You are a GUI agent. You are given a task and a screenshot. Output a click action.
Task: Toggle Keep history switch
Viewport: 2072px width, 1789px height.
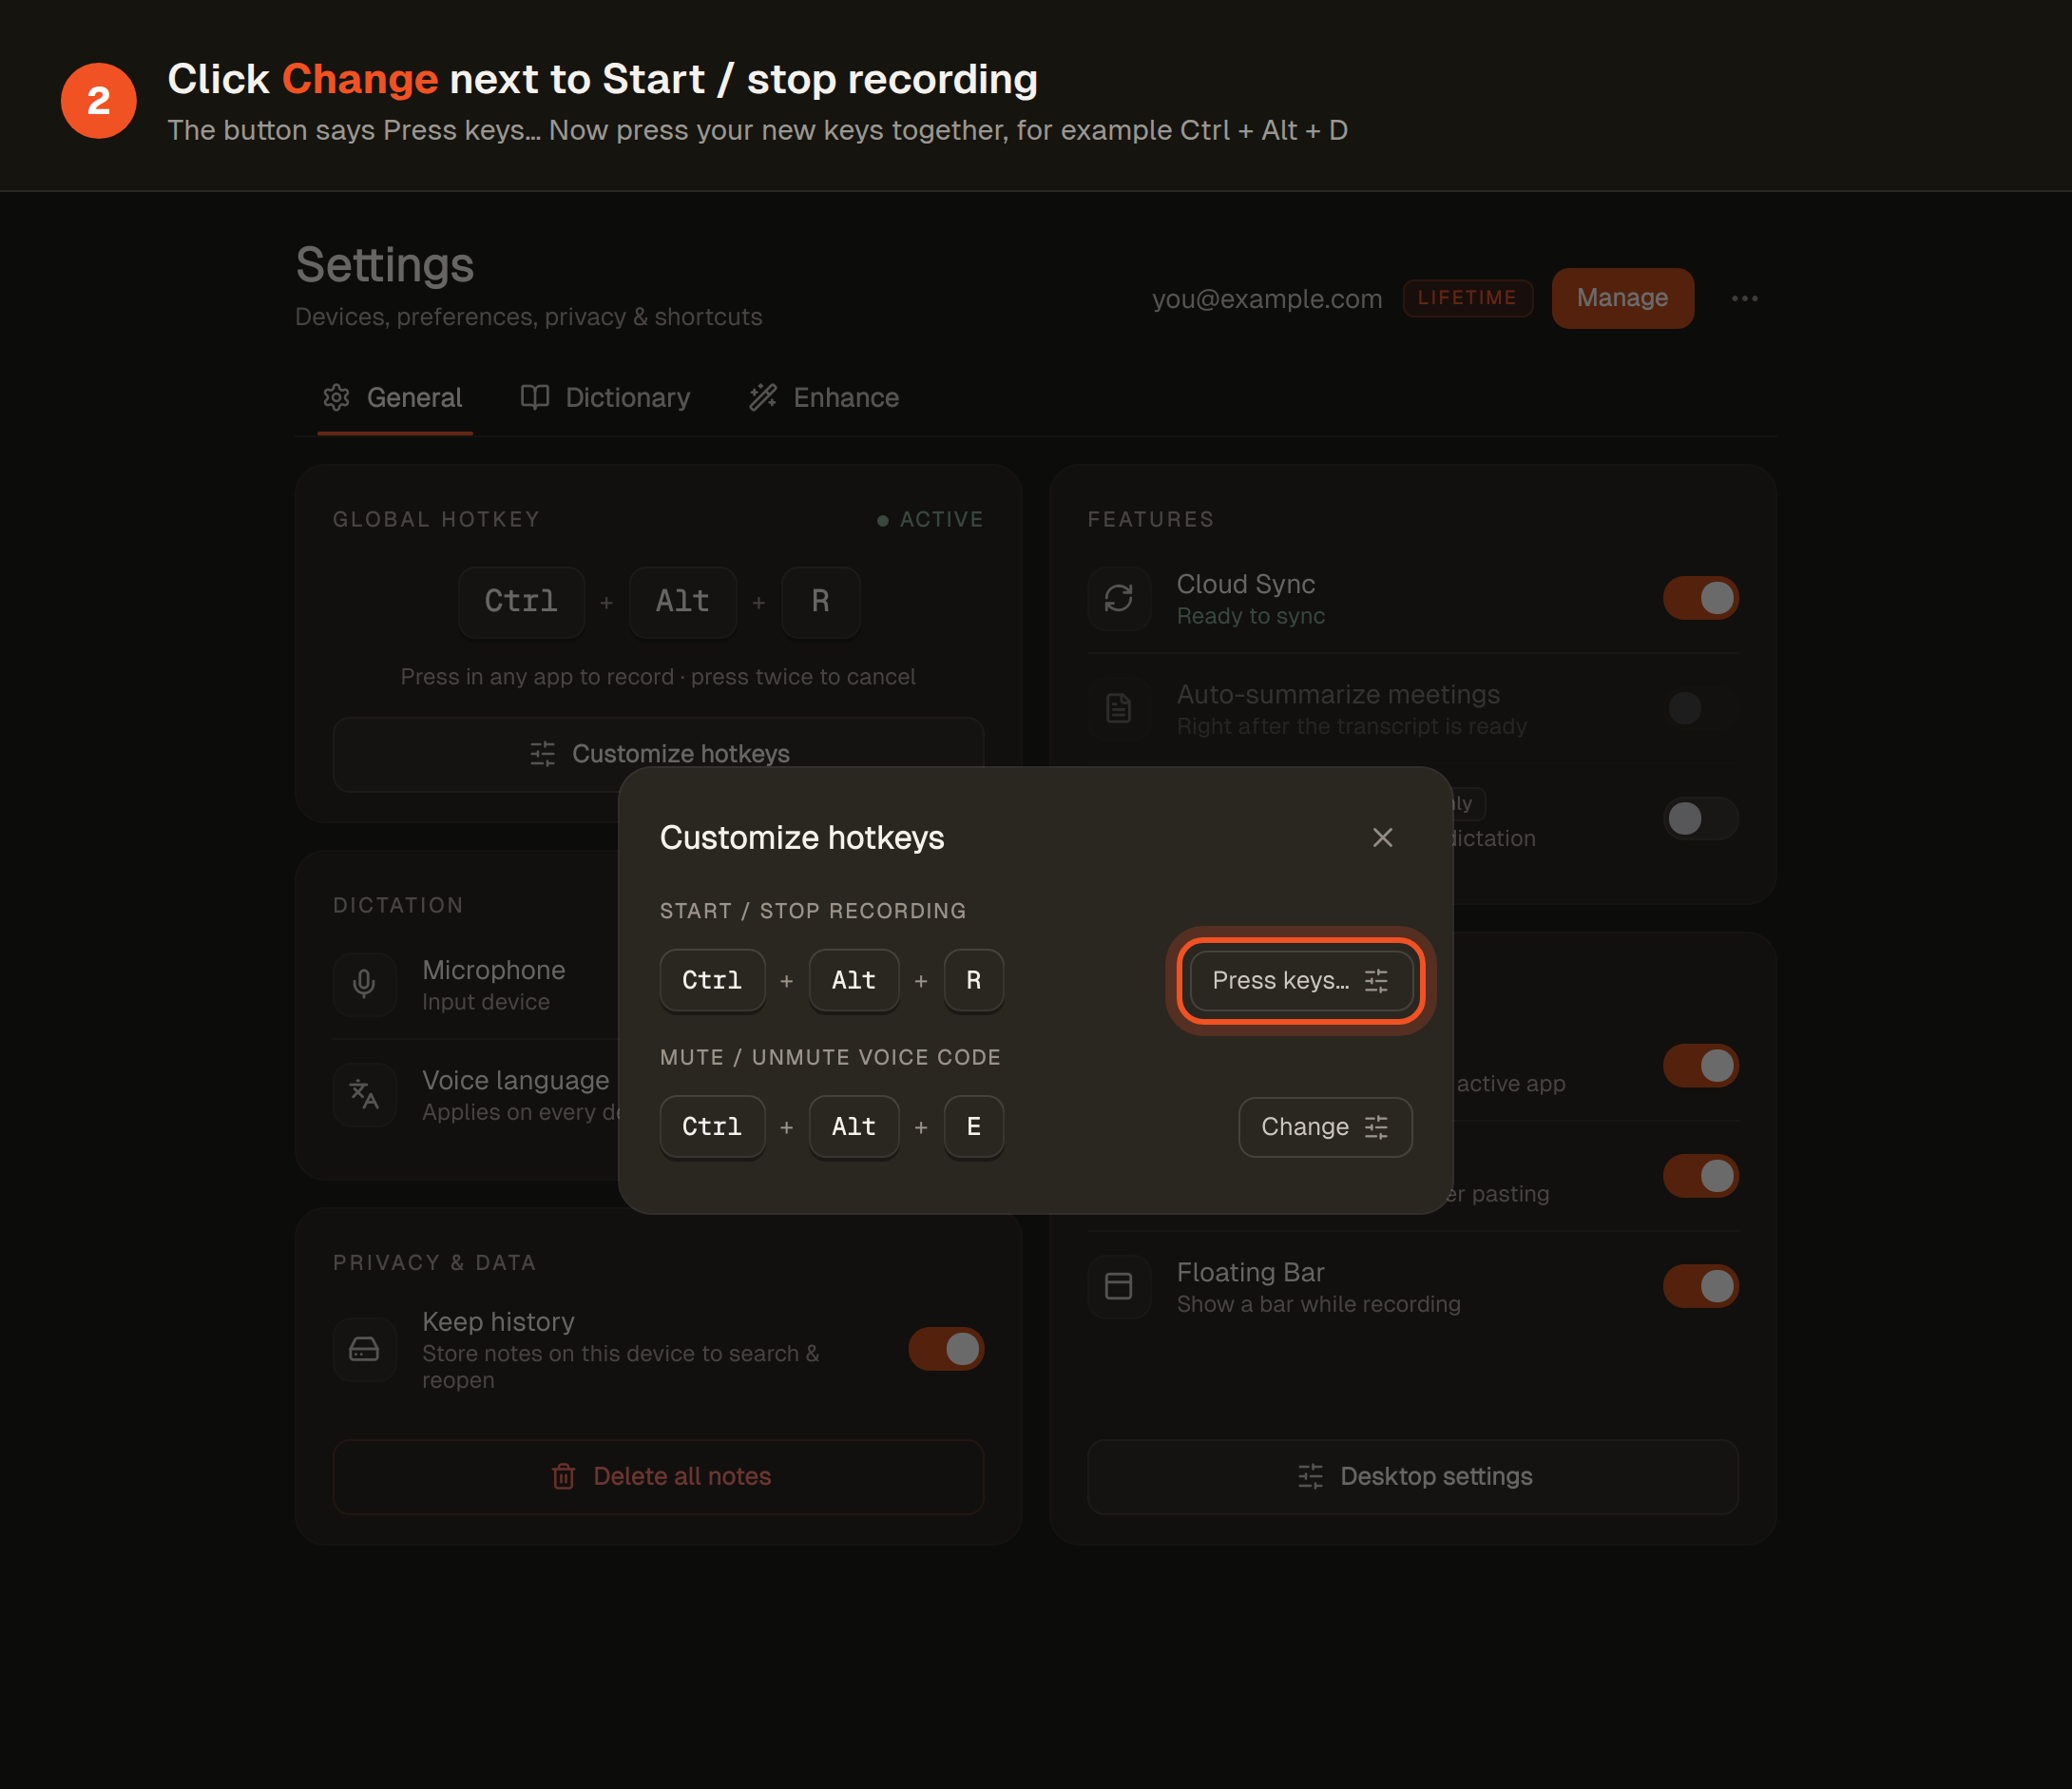coord(946,1349)
